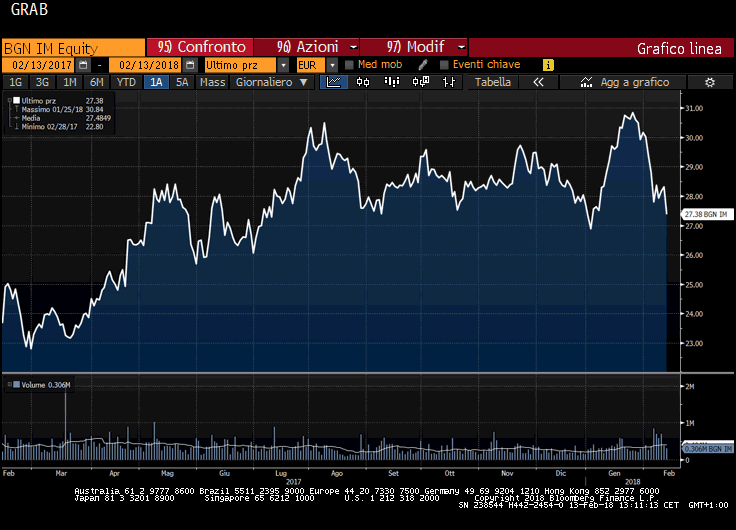Click the 2M volume axis label

click(690, 387)
